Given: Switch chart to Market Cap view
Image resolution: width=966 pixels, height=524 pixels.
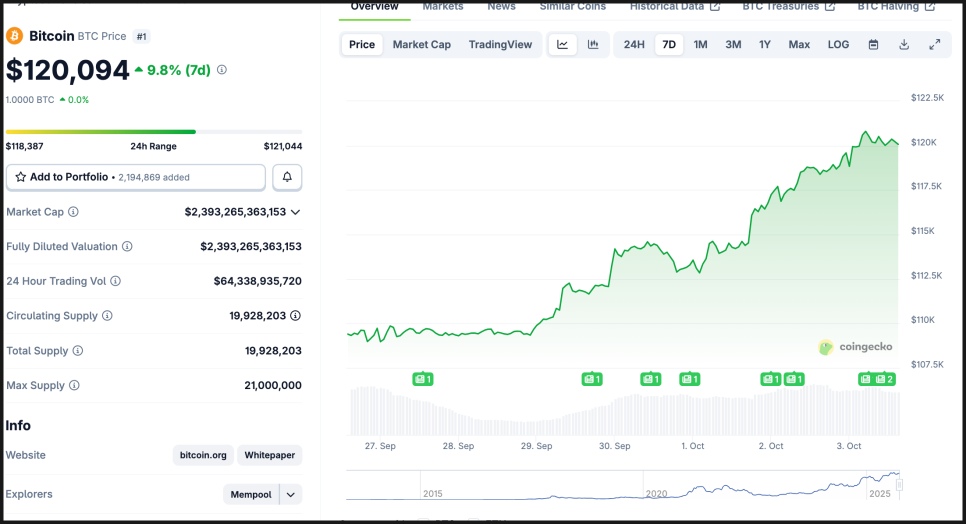Looking at the screenshot, I should point(421,45).
